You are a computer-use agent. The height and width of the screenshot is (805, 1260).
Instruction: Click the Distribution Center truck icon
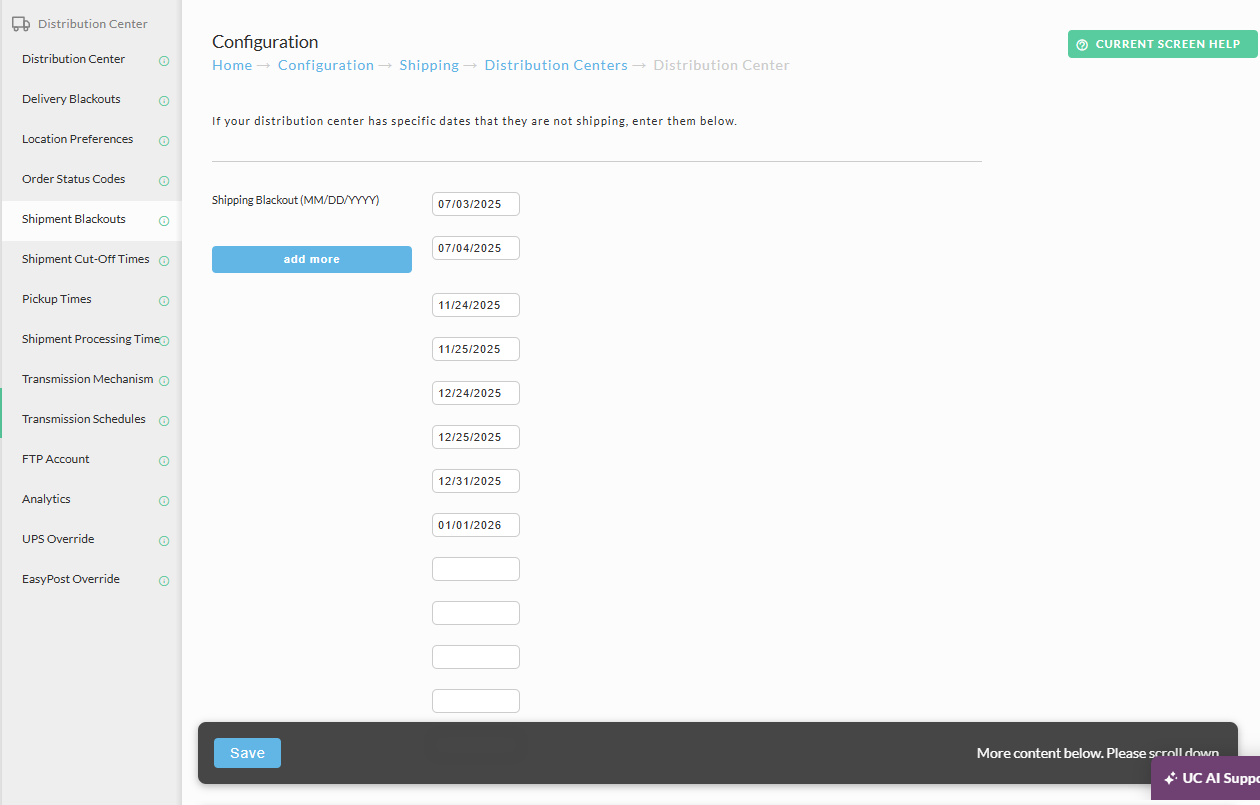click(x=20, y=24)
